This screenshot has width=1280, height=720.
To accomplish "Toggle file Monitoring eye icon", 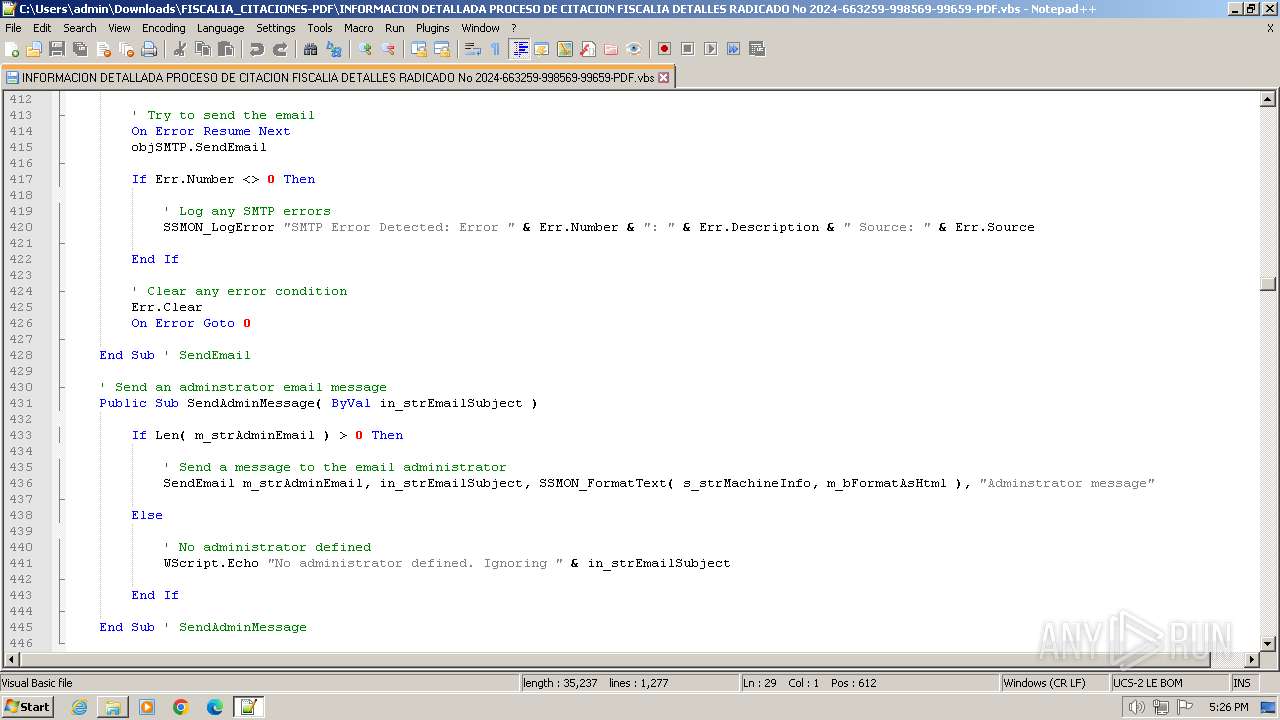I will tap(634, 49).
